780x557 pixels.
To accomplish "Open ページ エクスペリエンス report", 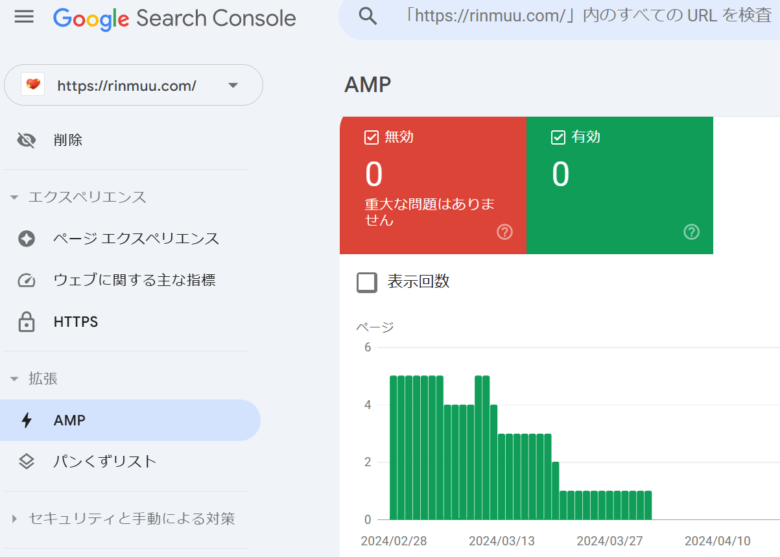I will click(x=136, y=239).
